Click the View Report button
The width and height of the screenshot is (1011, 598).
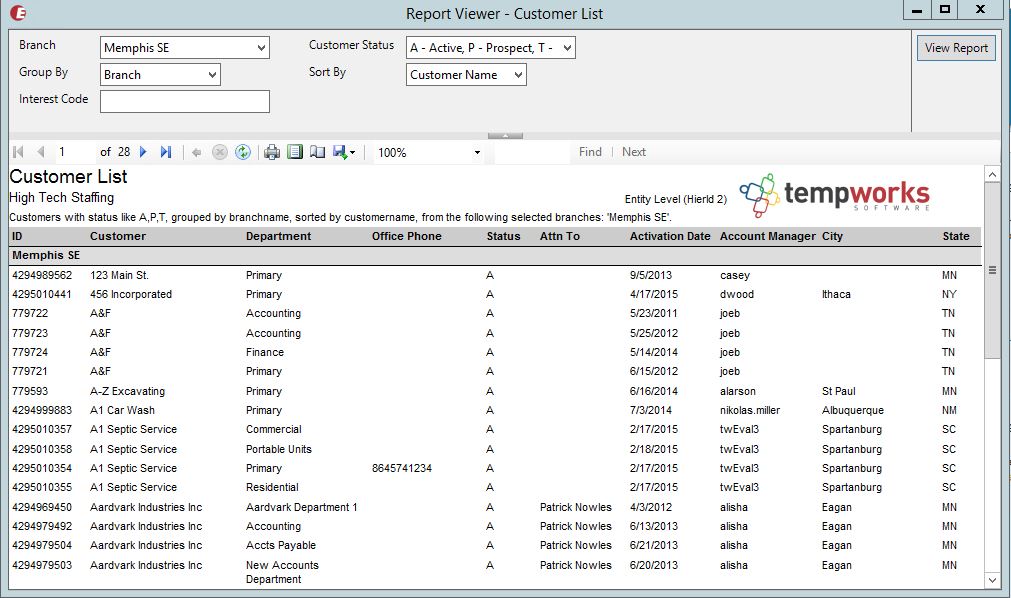955,48
